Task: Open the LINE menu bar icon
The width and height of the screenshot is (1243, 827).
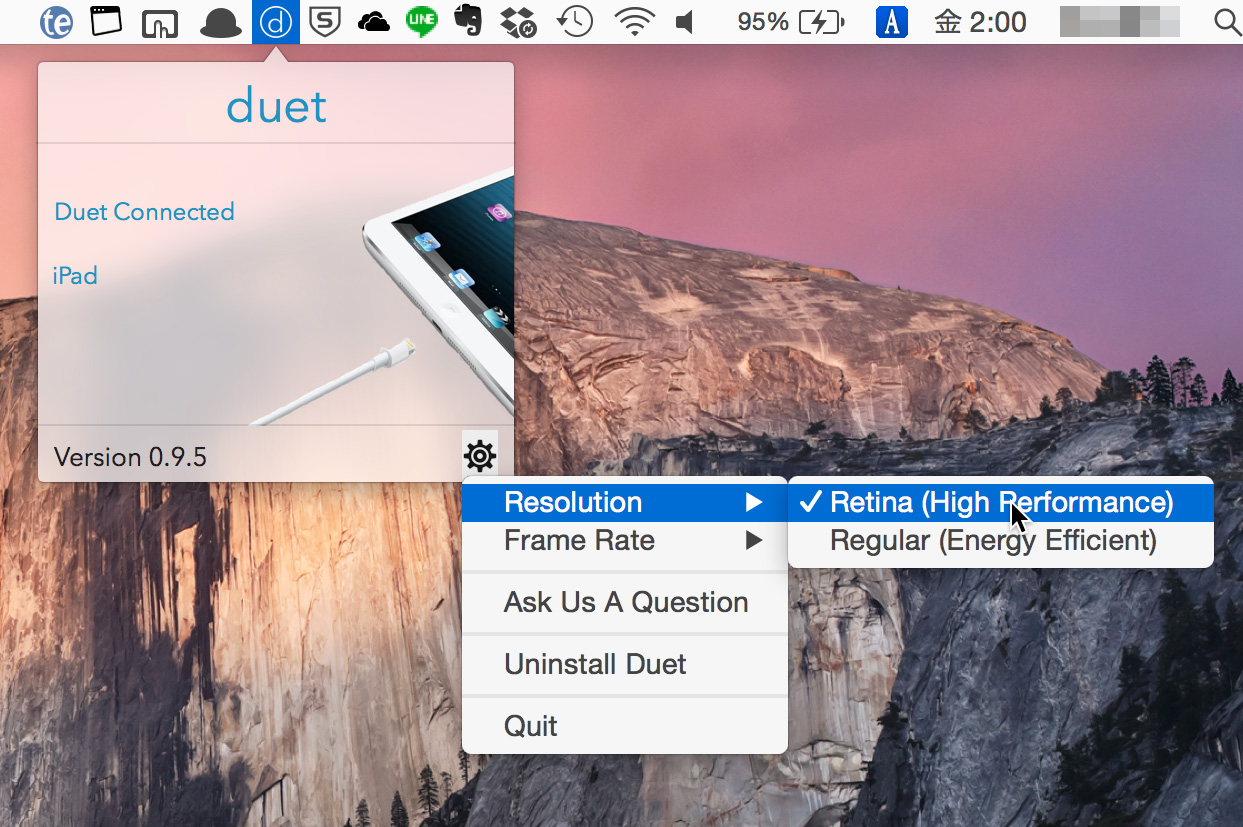Action: coord(422,22)
